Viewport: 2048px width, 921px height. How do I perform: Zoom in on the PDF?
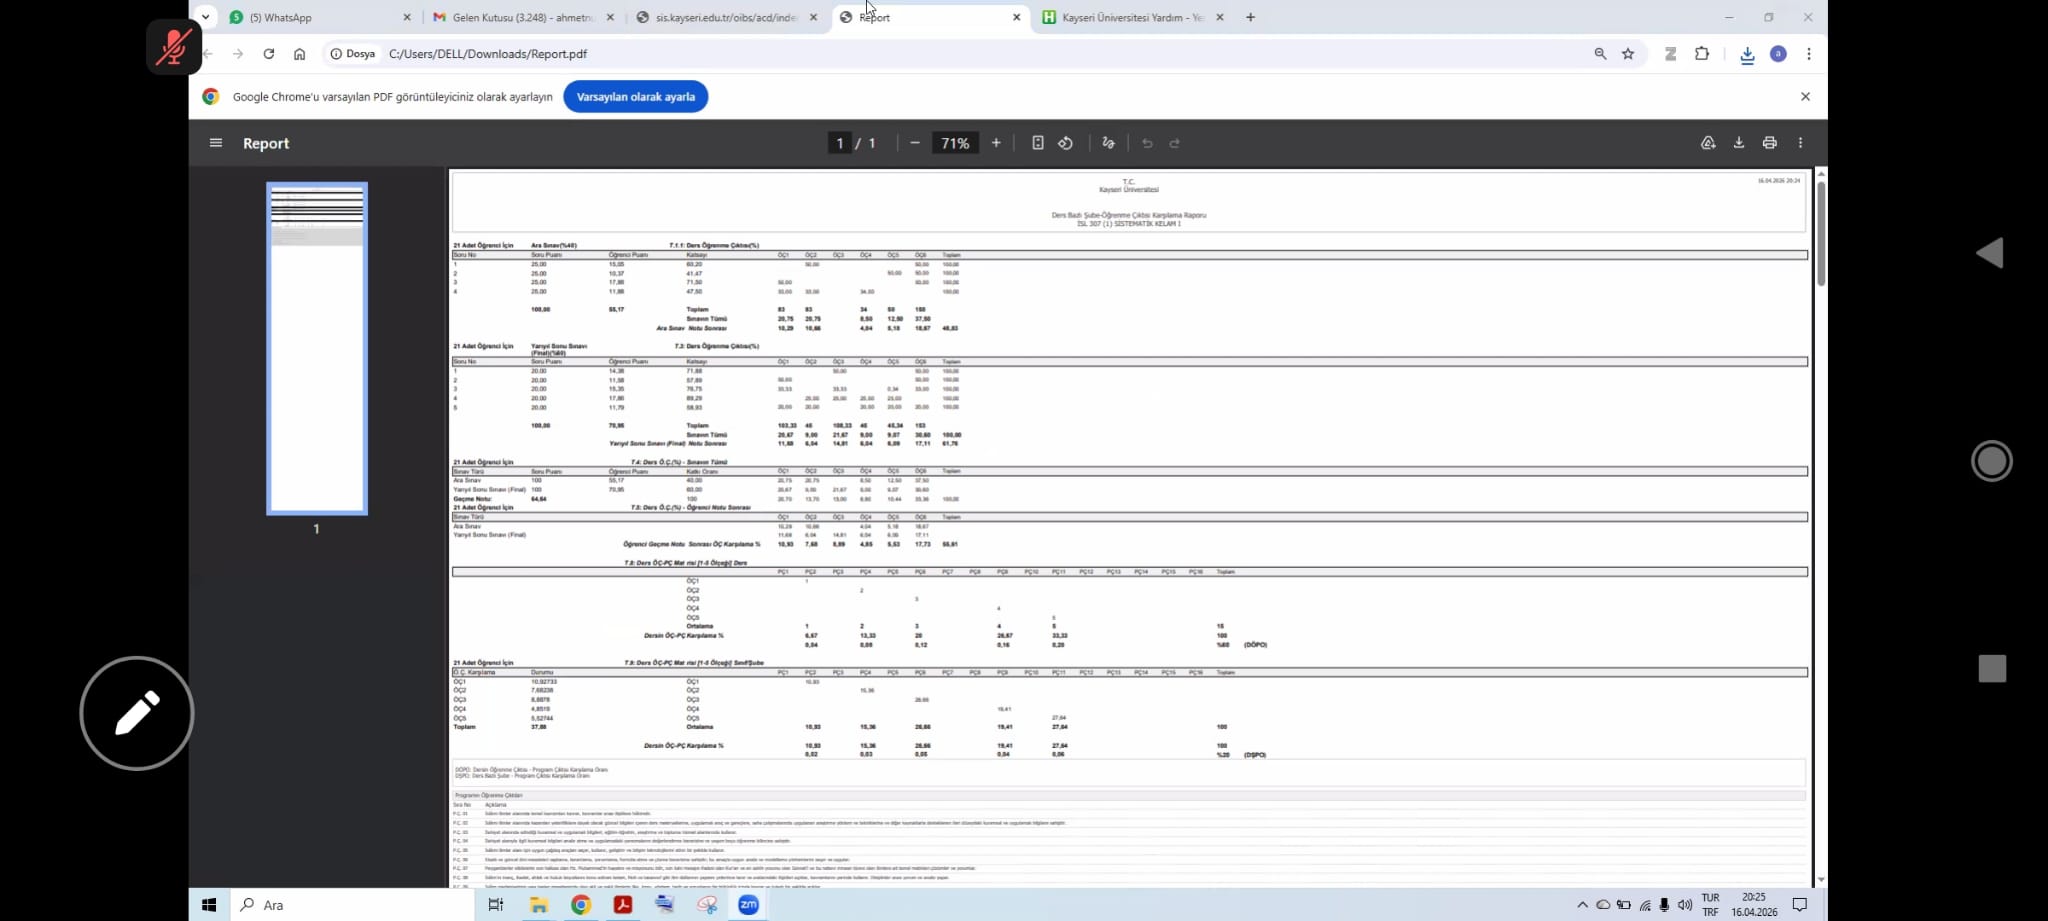point(996,143)
